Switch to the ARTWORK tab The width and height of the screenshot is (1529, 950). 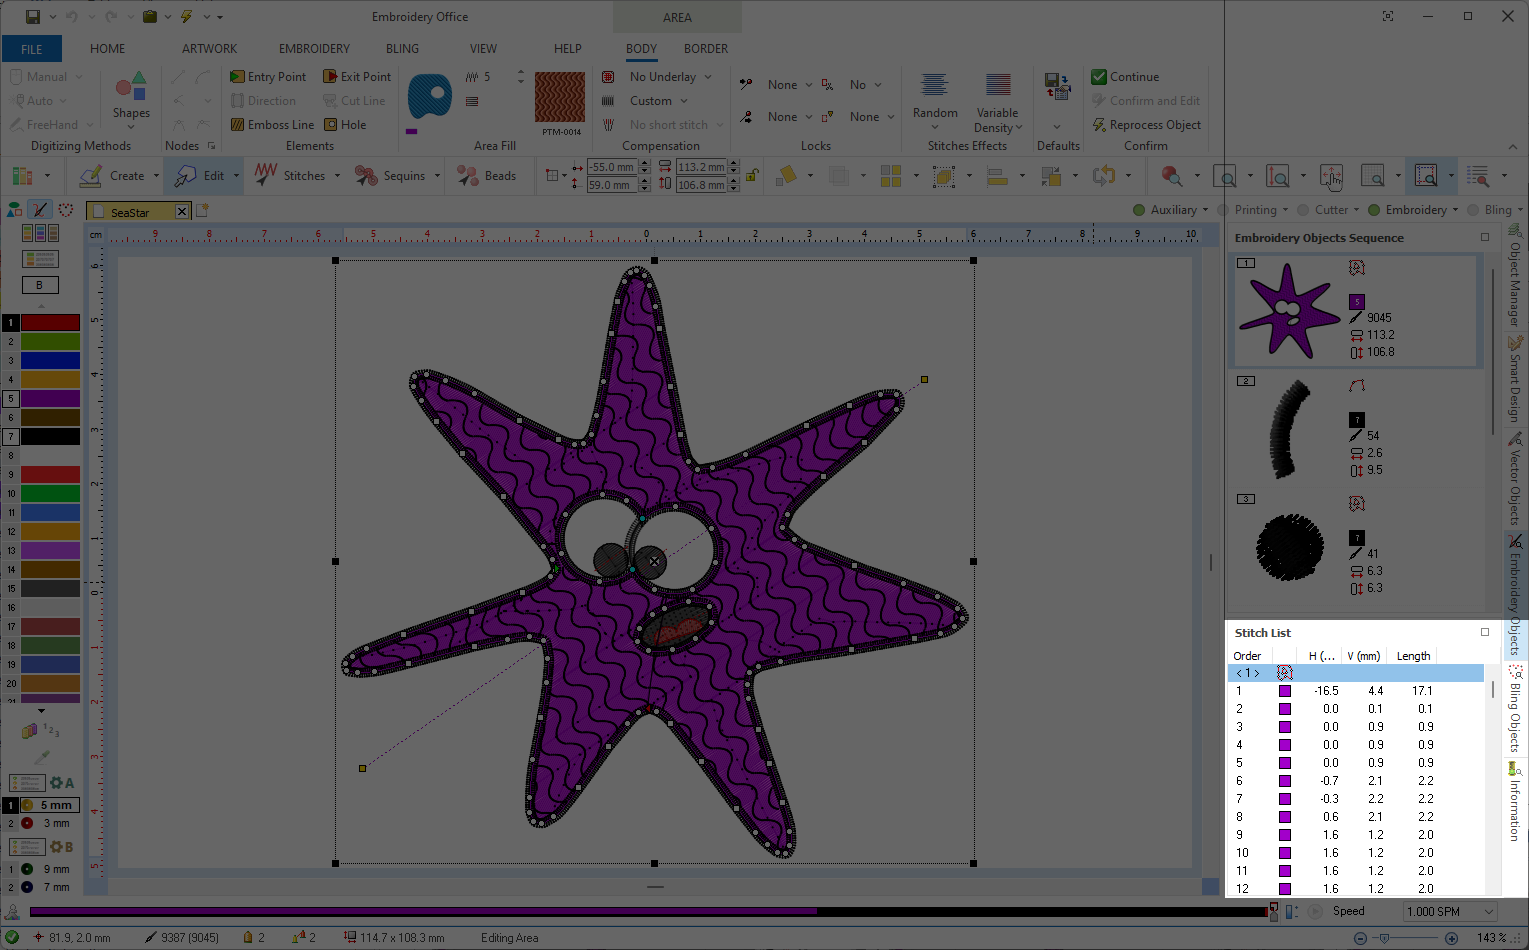210,49
